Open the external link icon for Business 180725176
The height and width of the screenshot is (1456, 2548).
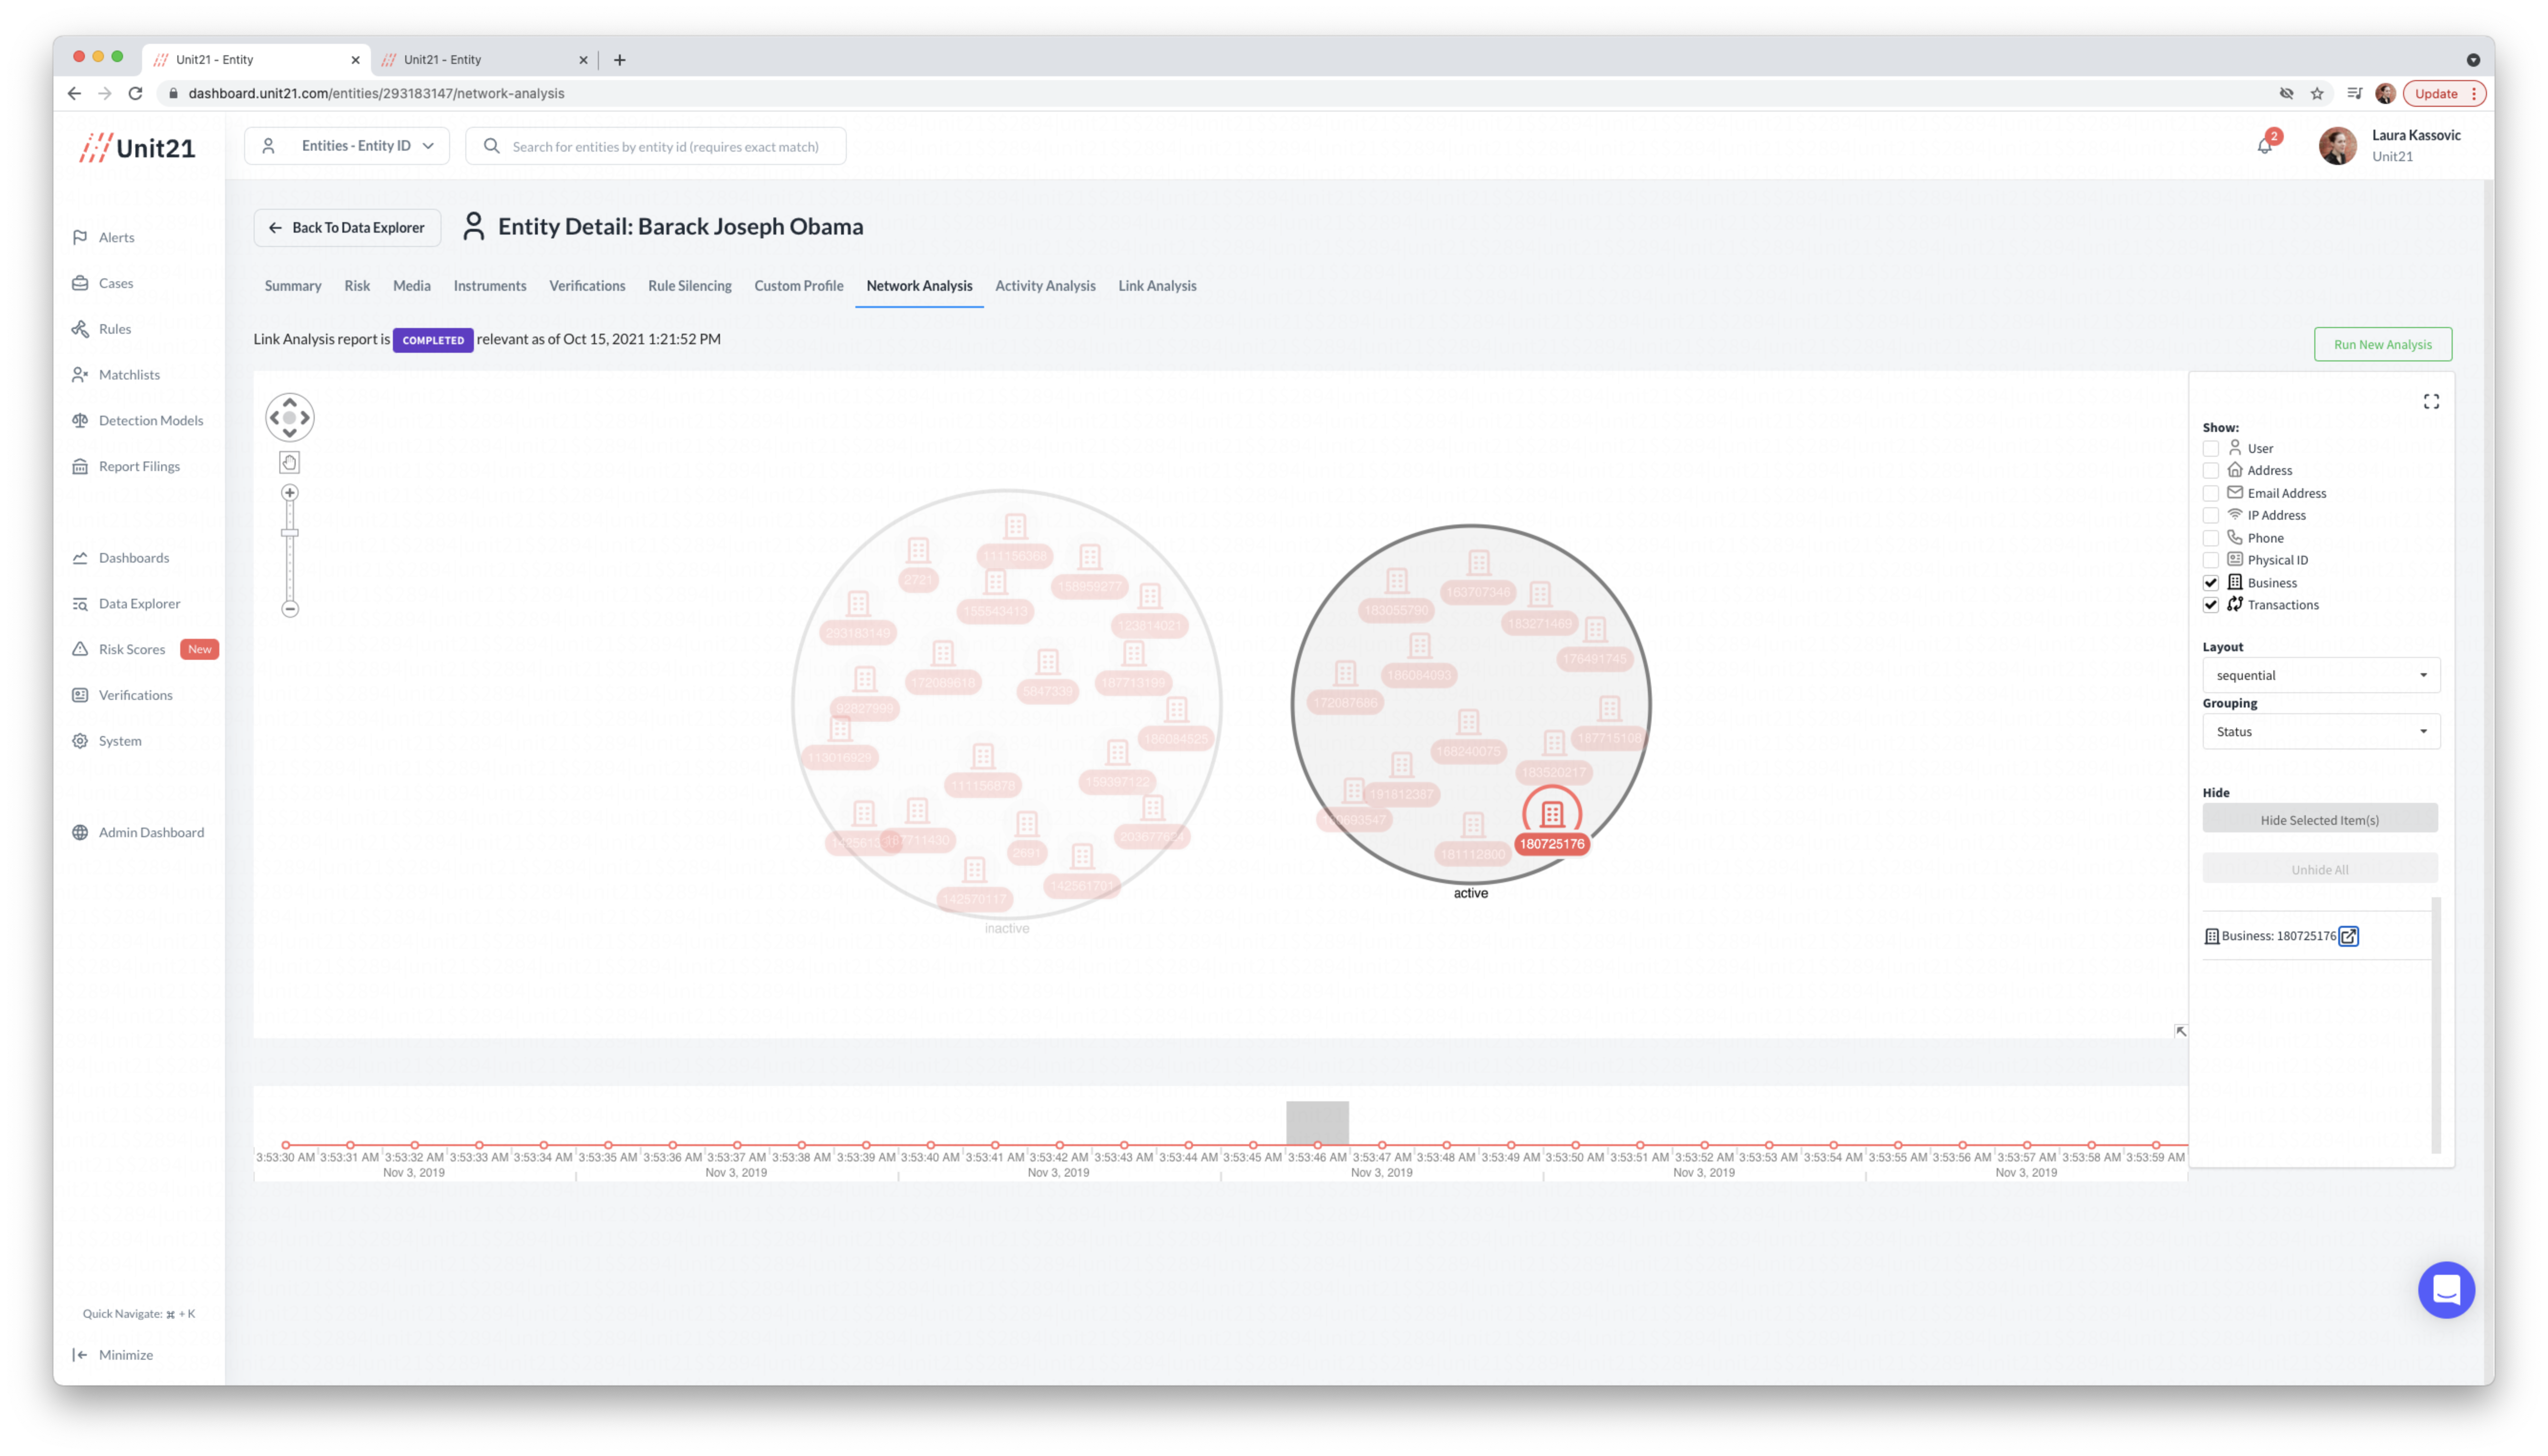pyautogui.click(x=2348, y=936)
